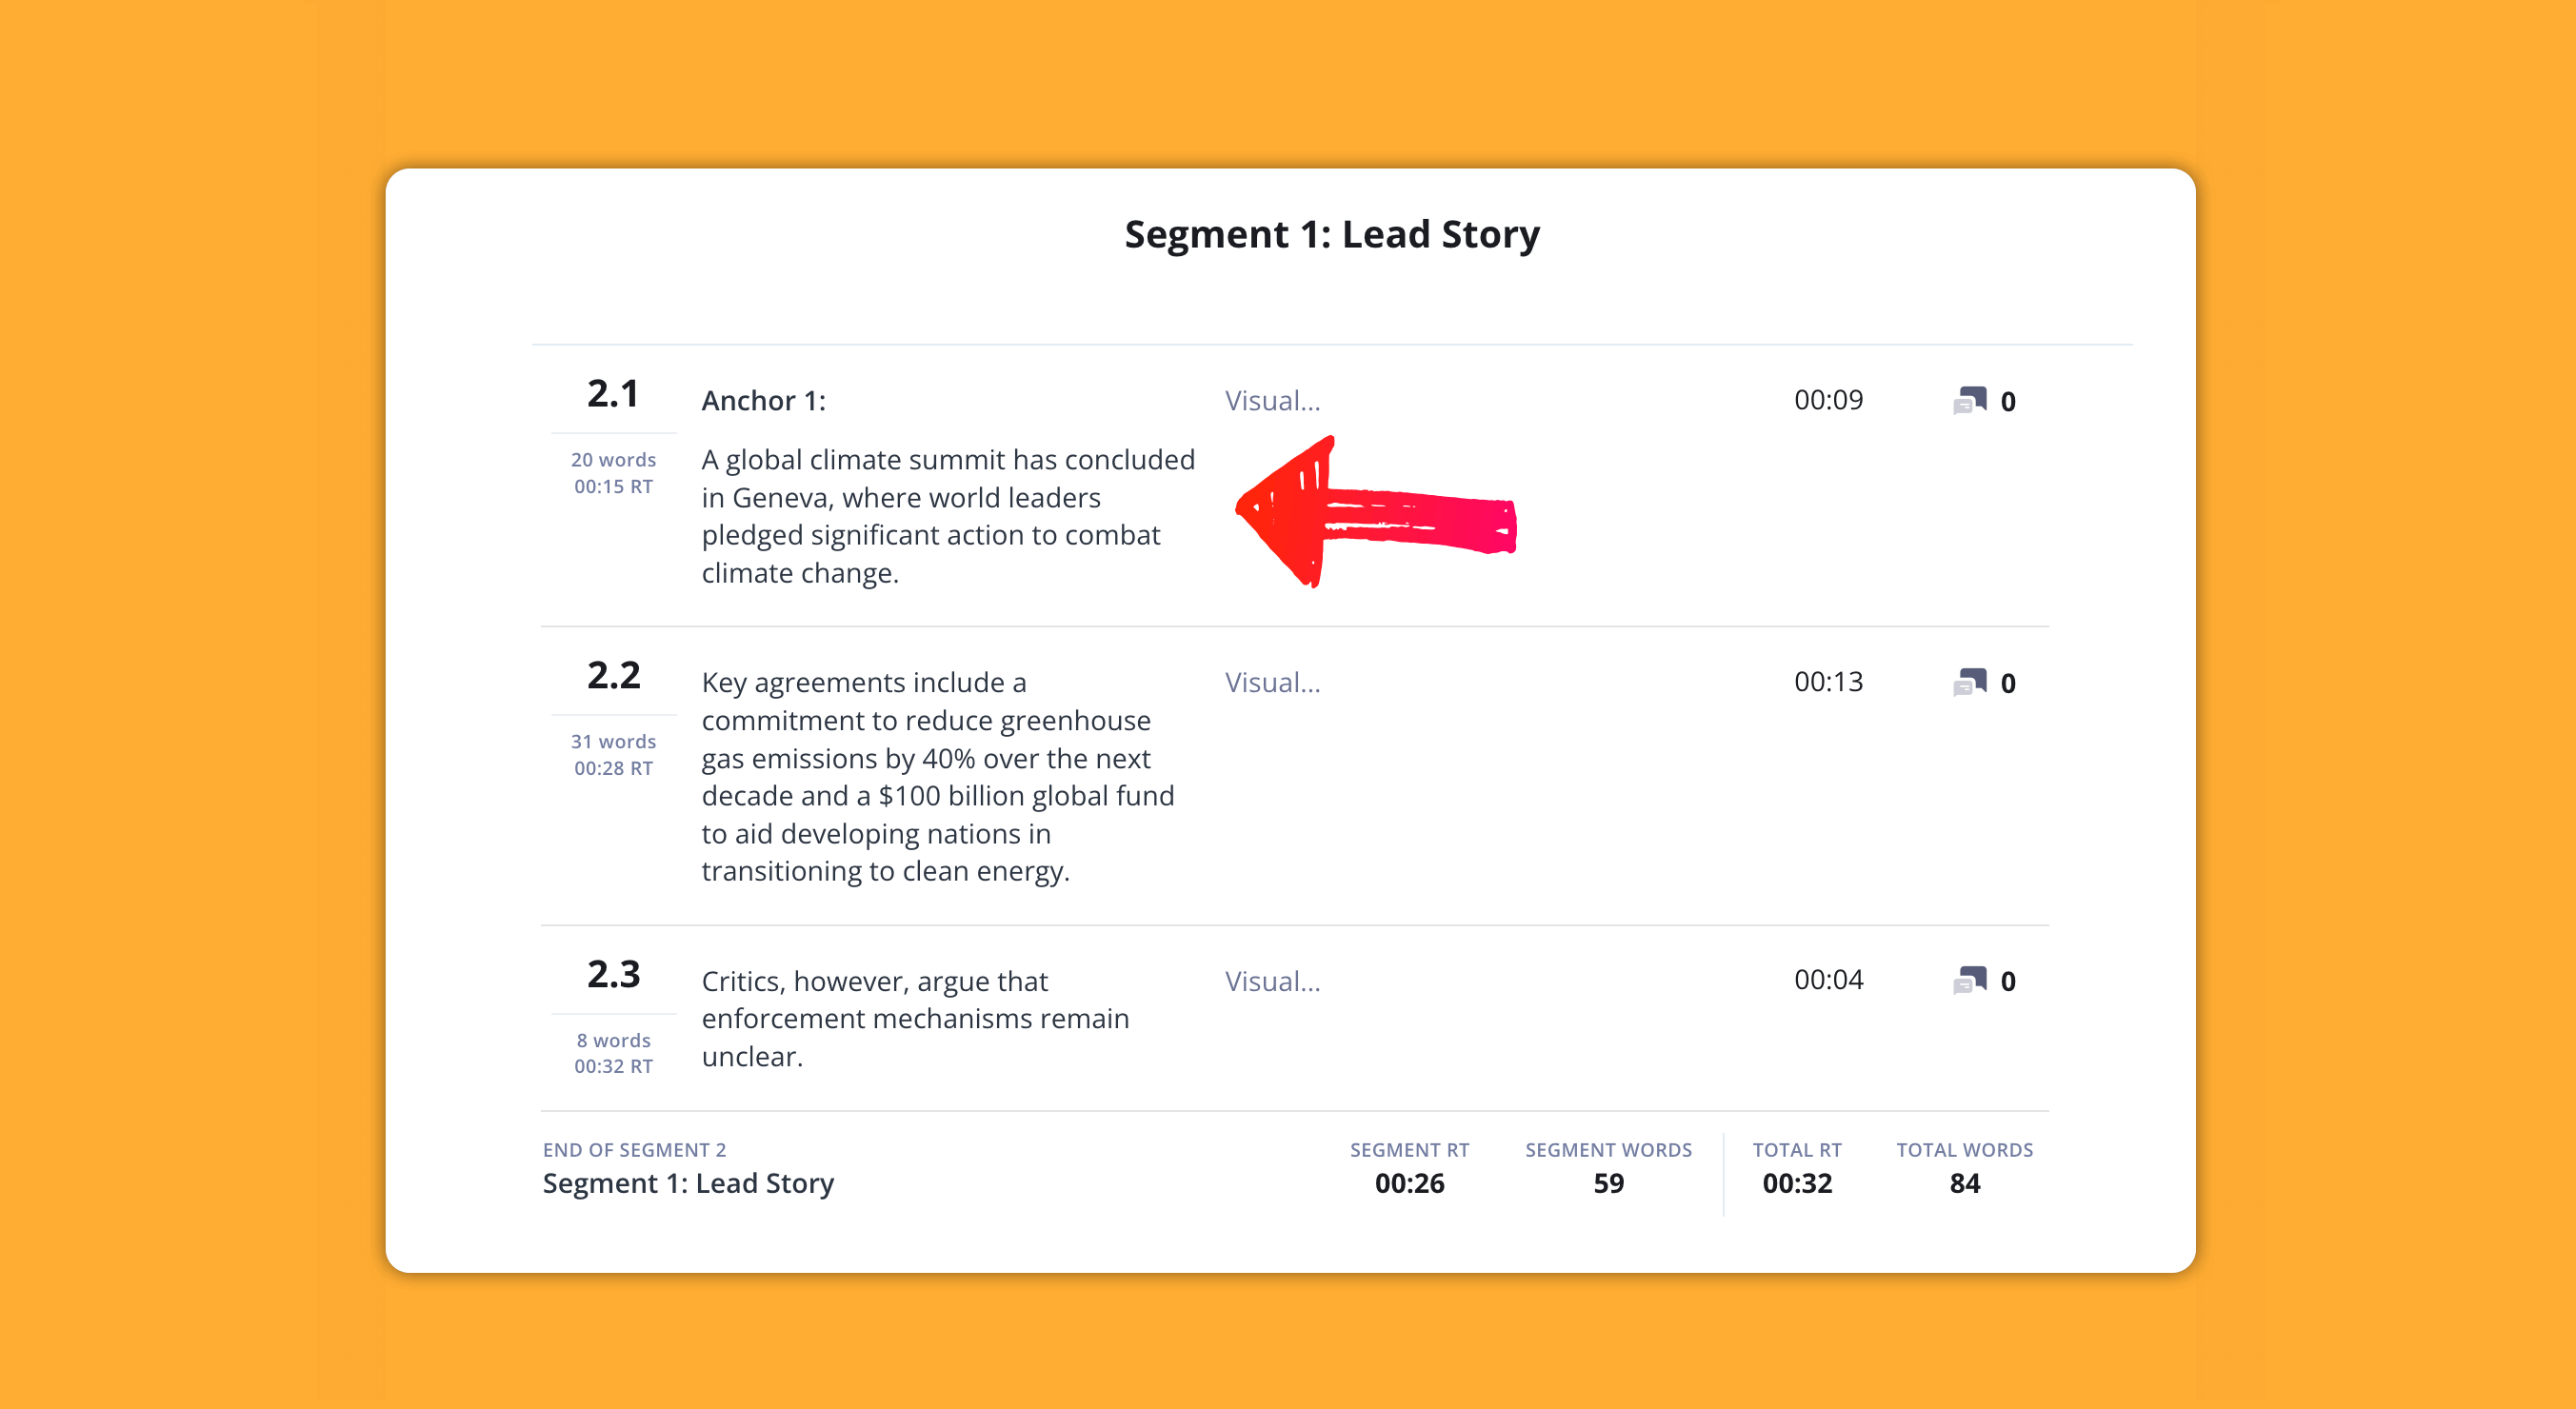Screen dimensions: 2576x1409
Task: Click the Total Words 84 value
Action: pyautogui.click(x=1964, y=1183)
